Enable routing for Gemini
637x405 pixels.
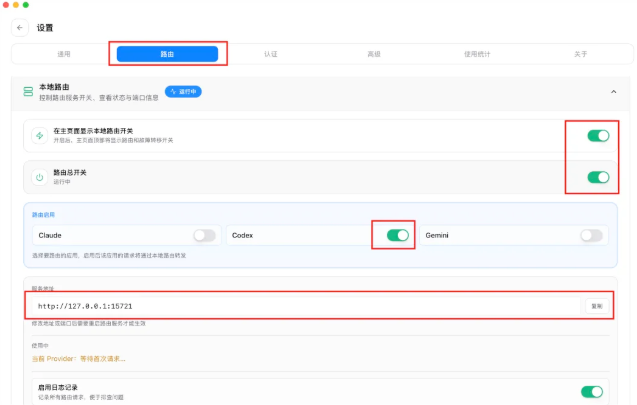pyautogui.click(x=592, y=235)
